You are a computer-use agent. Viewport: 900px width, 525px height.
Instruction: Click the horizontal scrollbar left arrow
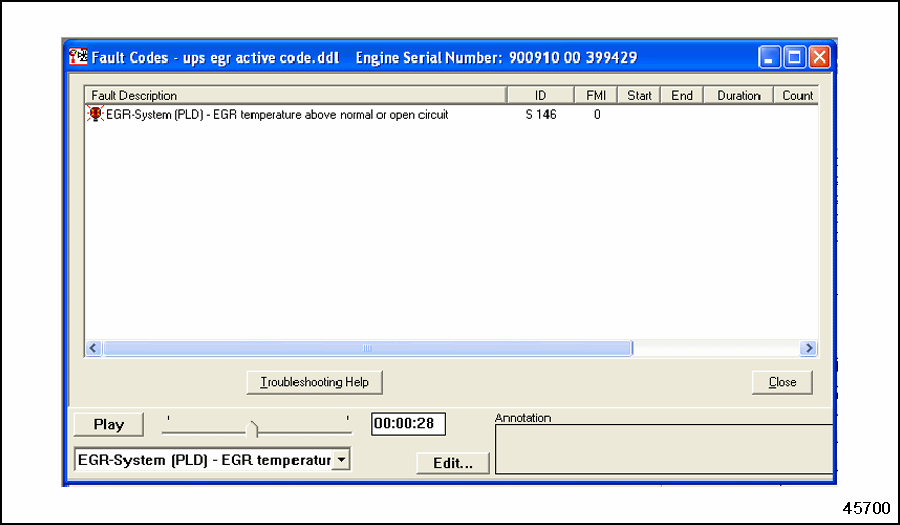tap(94, 348)
